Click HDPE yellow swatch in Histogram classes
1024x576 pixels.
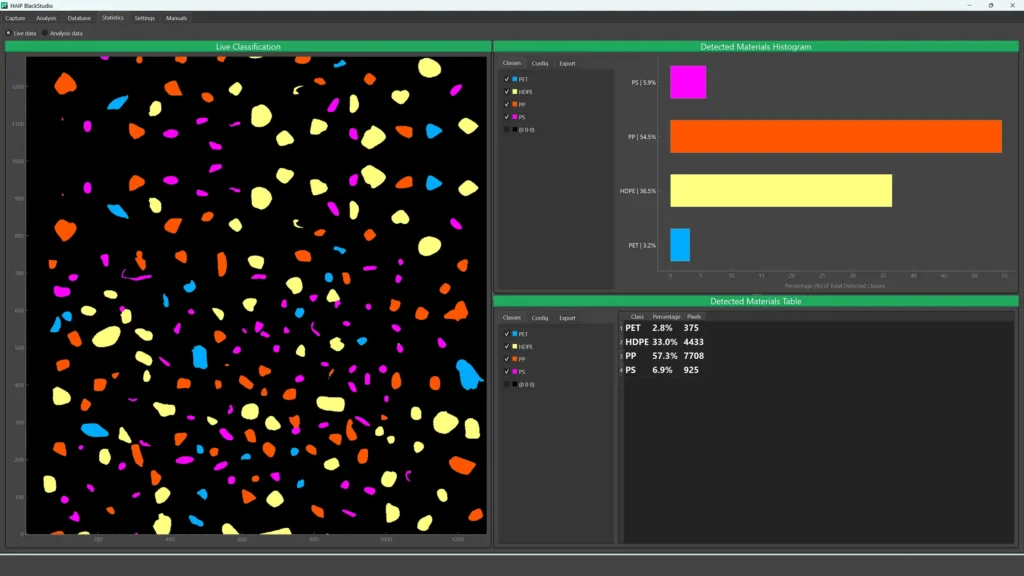pyautogui.click(x=515, y=91)
